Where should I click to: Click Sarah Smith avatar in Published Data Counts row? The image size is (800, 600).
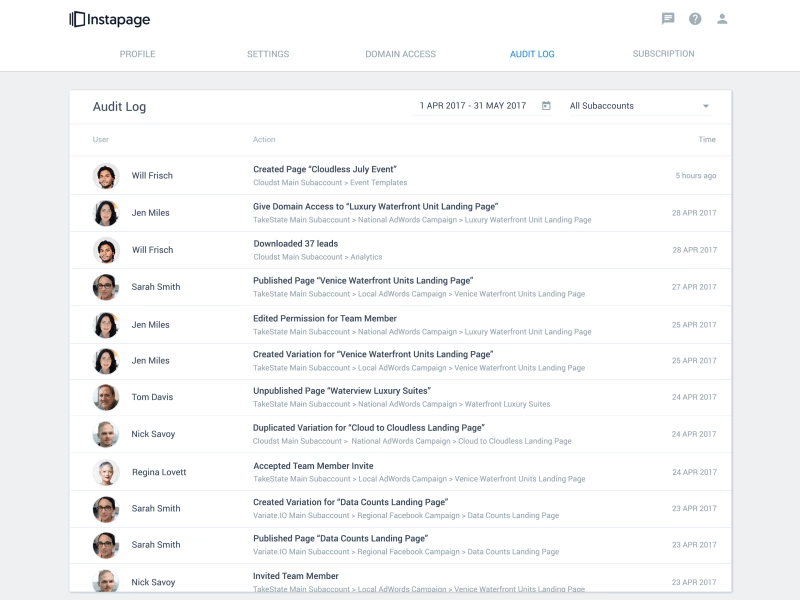pyautogui.click(x=106, y=545)
